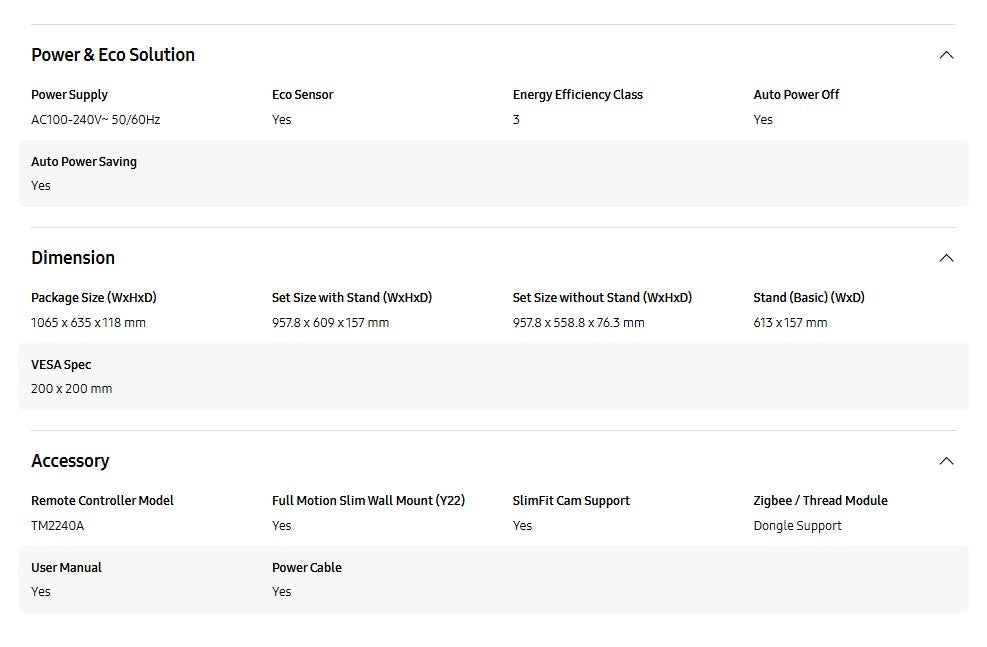
Task: Click the Power & Eco Solution heading
Action: [113, 55]
